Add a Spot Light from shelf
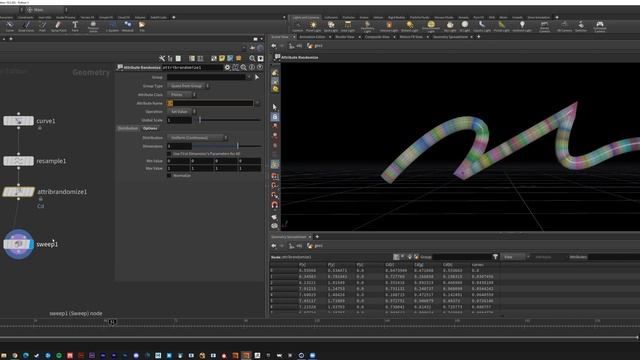 click(331, 27)
